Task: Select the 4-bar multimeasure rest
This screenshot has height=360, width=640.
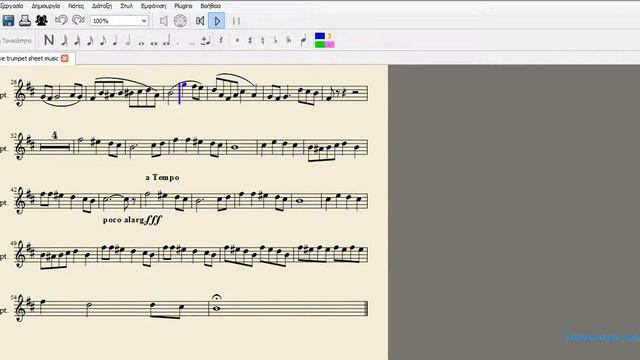Action: 55,147
